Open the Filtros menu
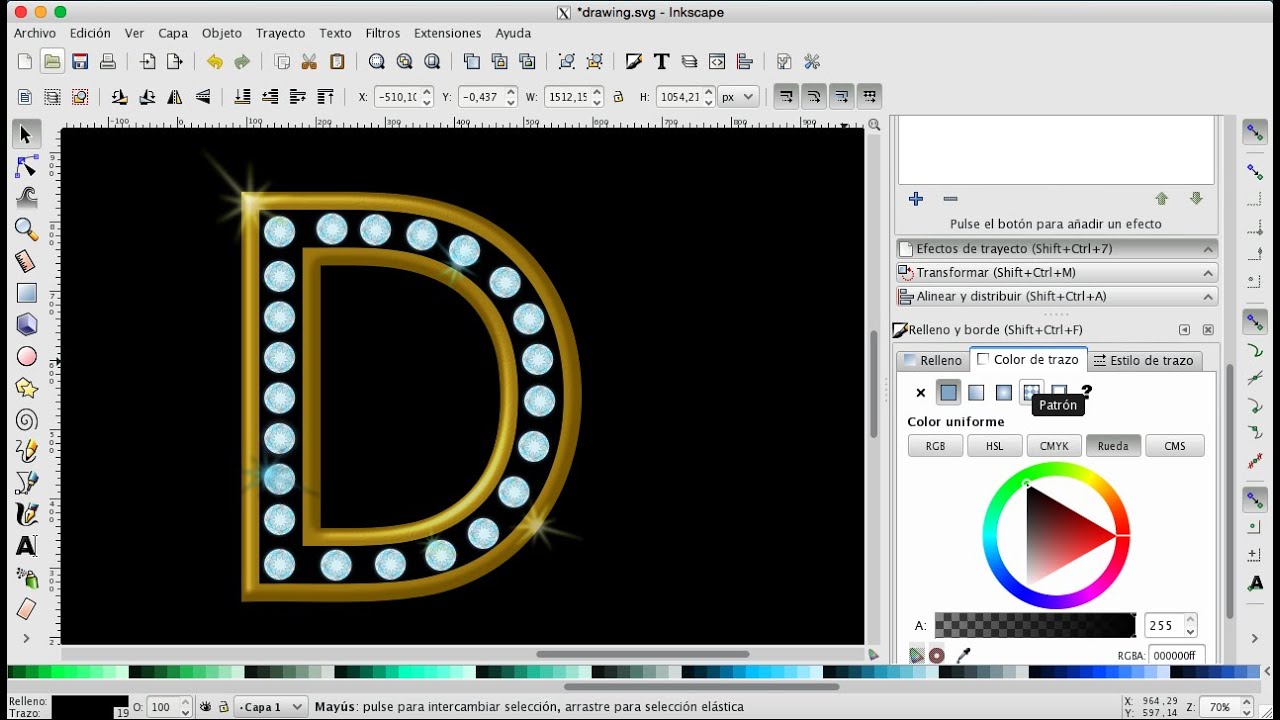The width and height of the screenshot is (1280, 720). (x=383, y=33)
